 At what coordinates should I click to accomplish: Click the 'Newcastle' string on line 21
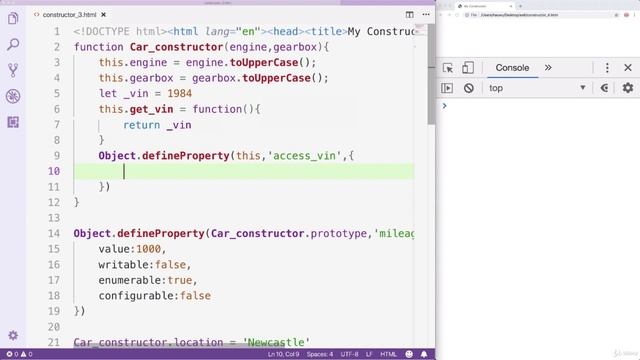point(276,342)
